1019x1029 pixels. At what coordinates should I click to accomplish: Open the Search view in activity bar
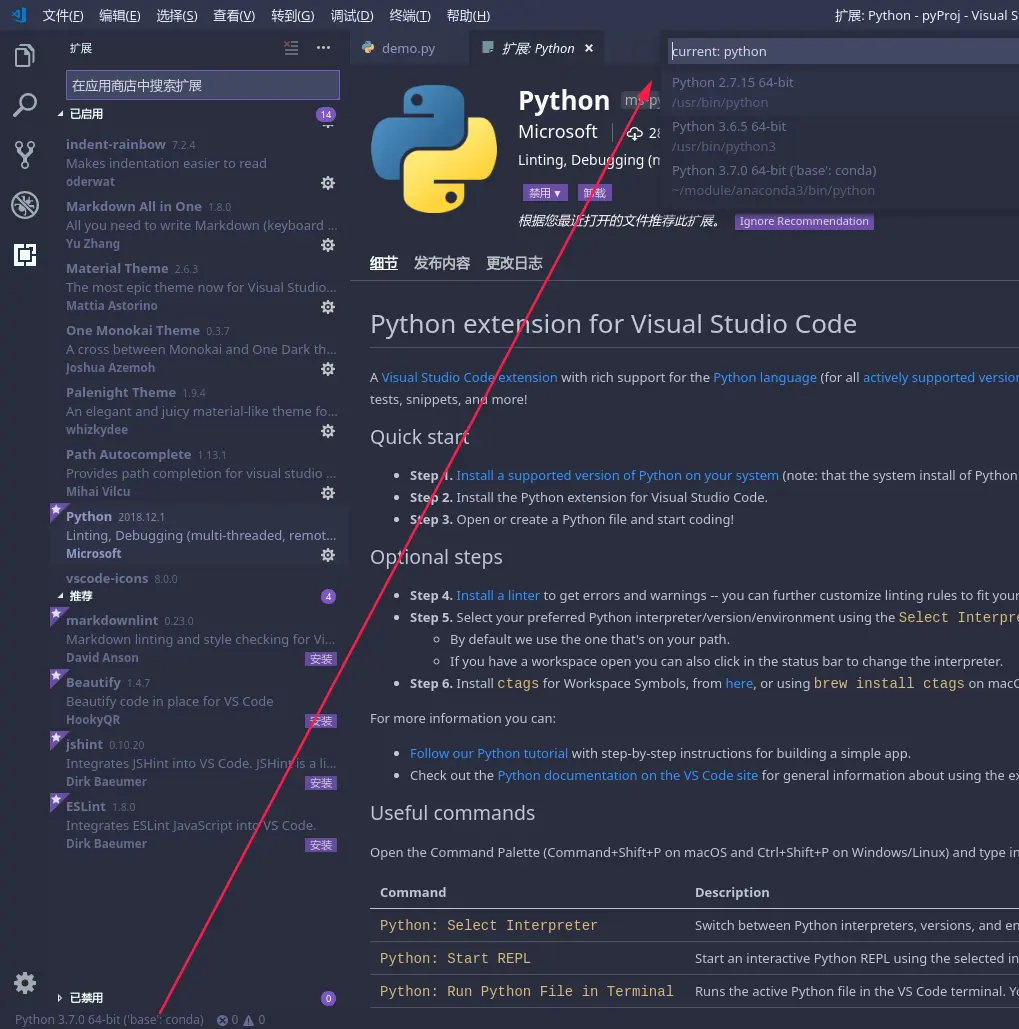[x=24, y=105]
